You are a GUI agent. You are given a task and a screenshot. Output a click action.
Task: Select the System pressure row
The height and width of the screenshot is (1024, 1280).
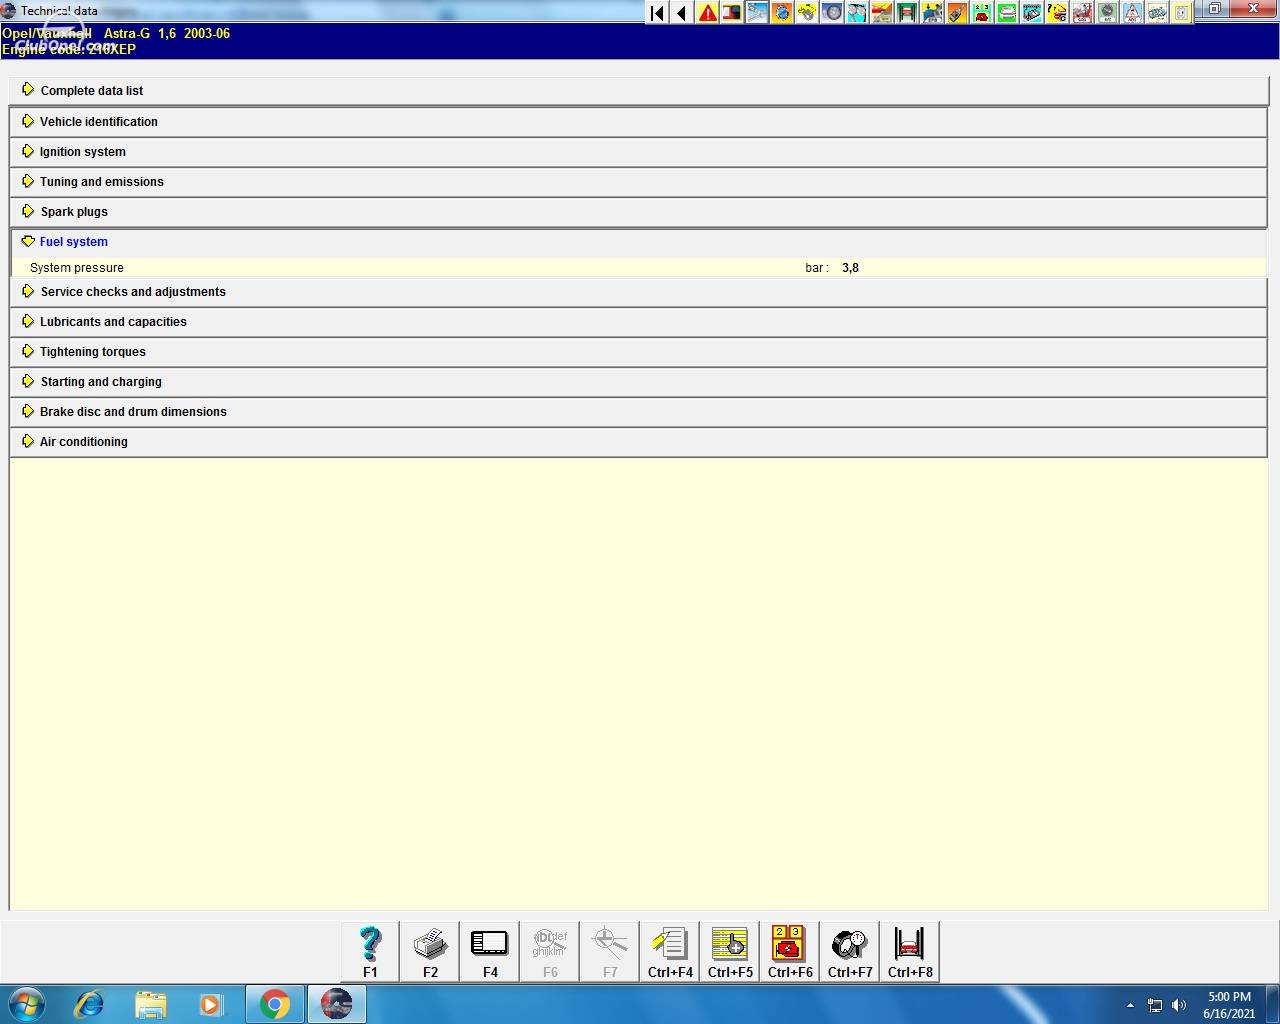click(638, 268)
